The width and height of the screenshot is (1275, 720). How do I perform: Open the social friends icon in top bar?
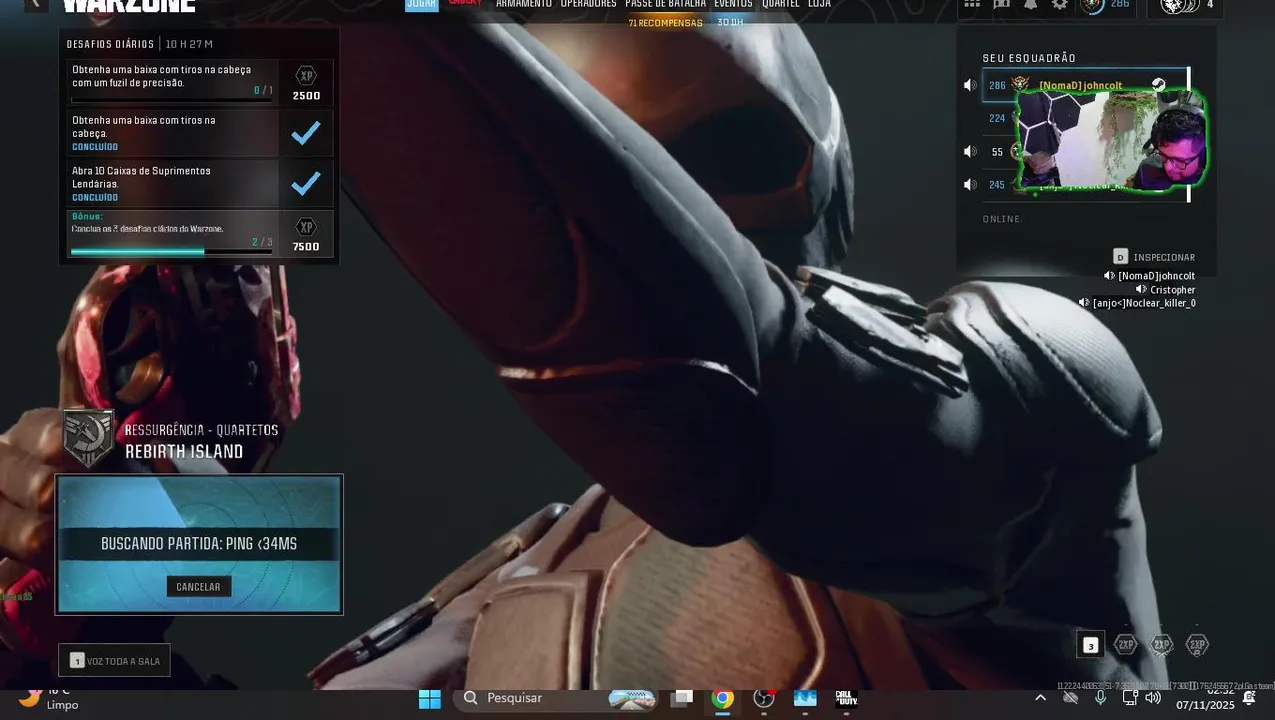[1002, 4]
